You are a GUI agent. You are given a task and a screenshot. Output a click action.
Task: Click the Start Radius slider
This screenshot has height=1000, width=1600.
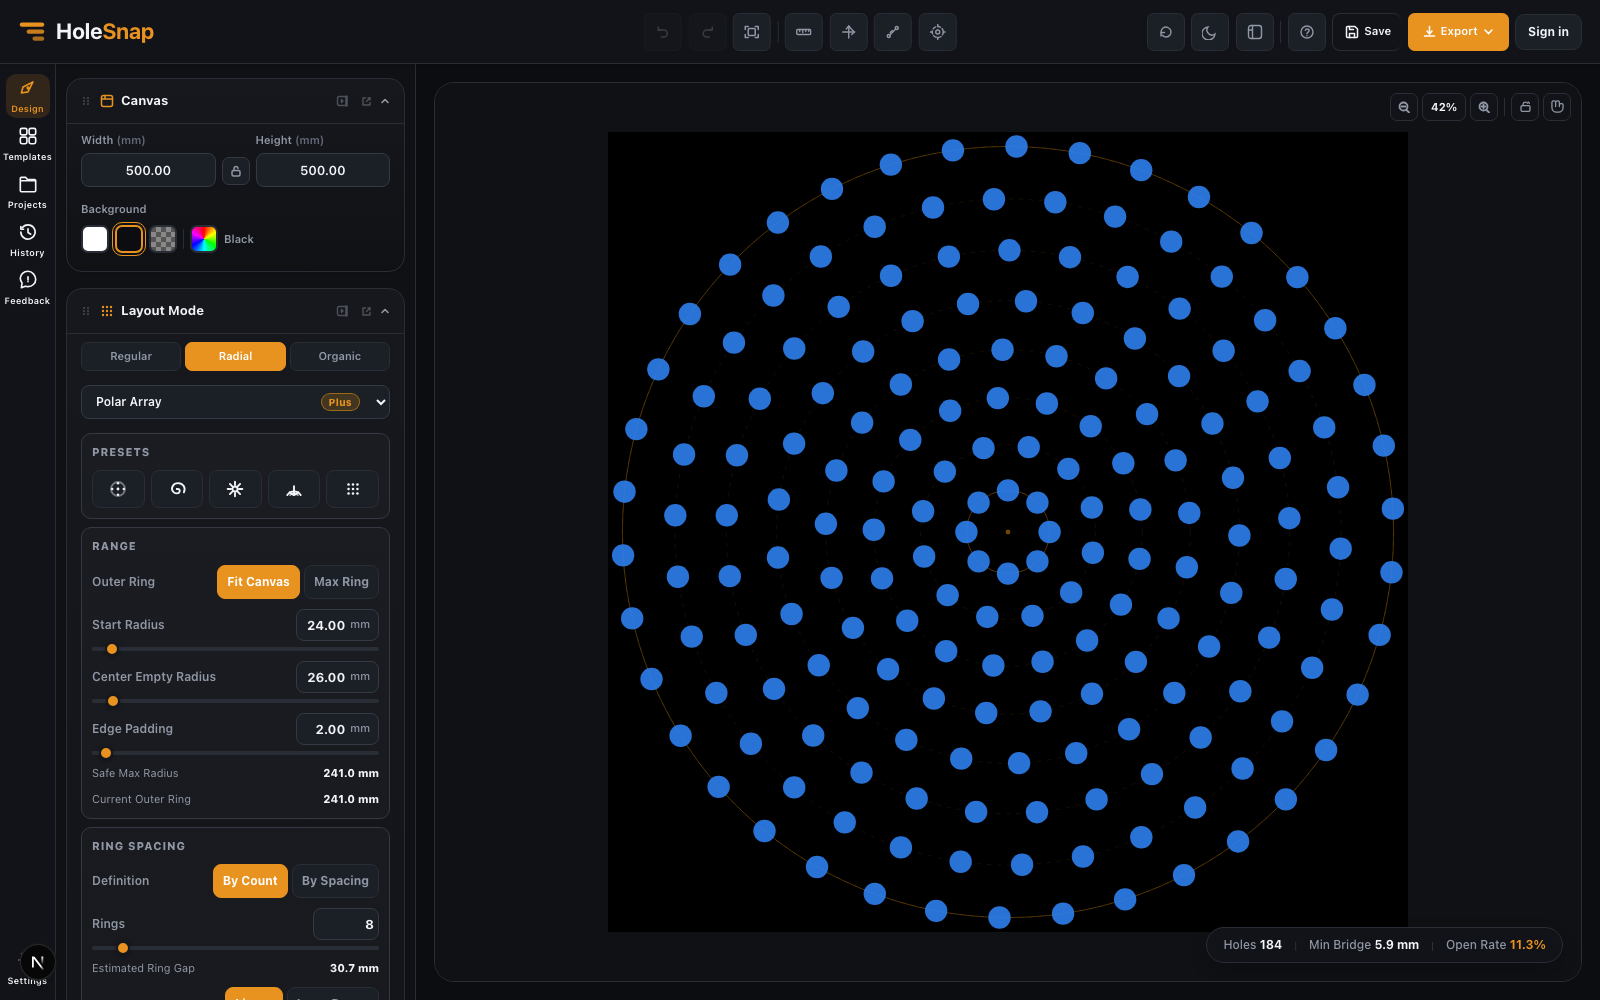pyautogui.click(x=235, y=649)
